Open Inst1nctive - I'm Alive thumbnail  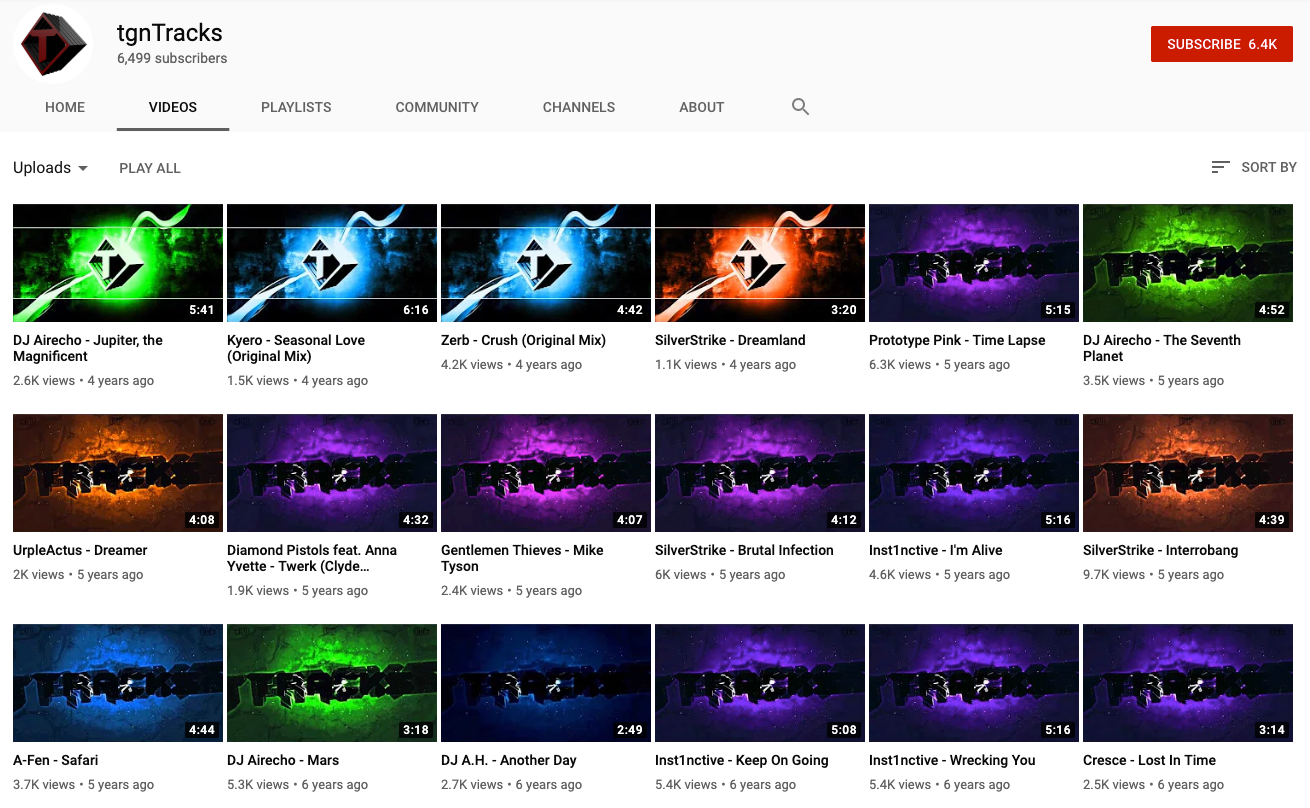pos(974,473)
